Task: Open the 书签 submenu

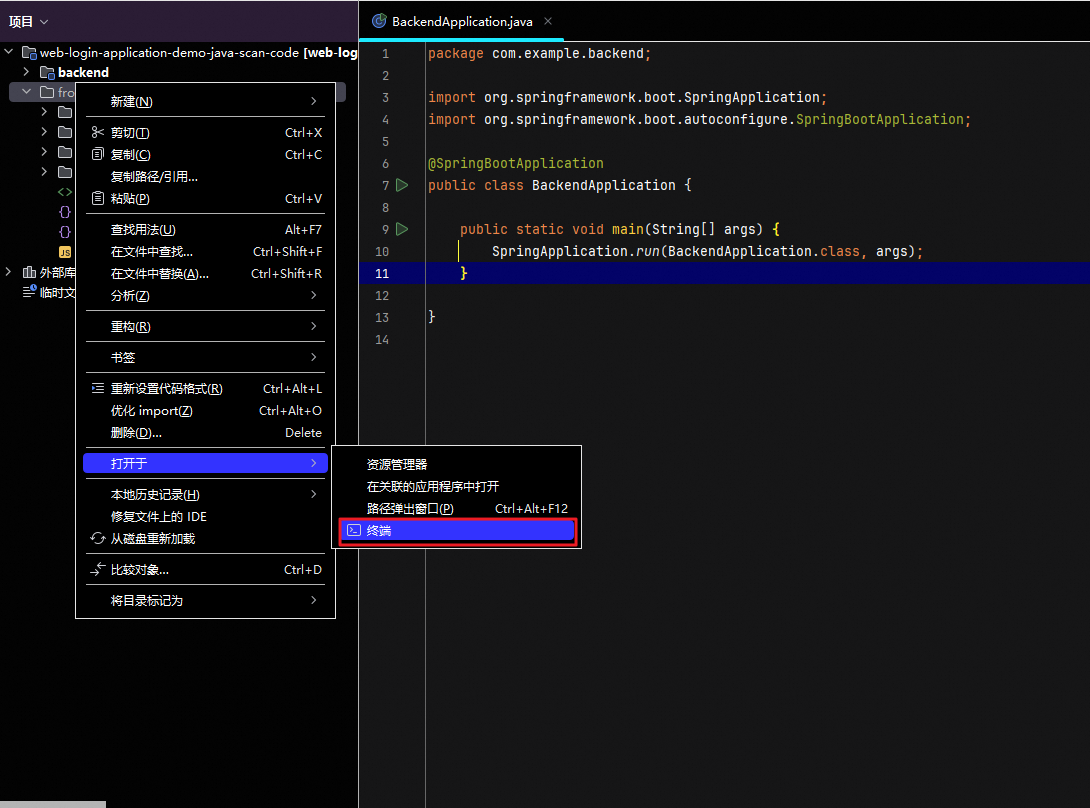Action: [x=205, y=357]
